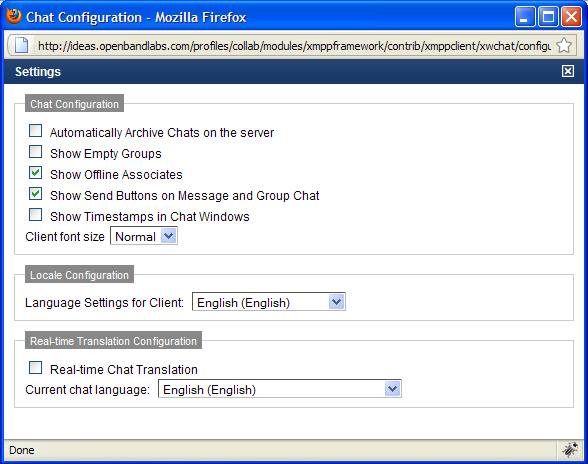The image size is (588, 464).
Task: Click the bookmark star icon in address bar
Action: [x=564, y=46]
